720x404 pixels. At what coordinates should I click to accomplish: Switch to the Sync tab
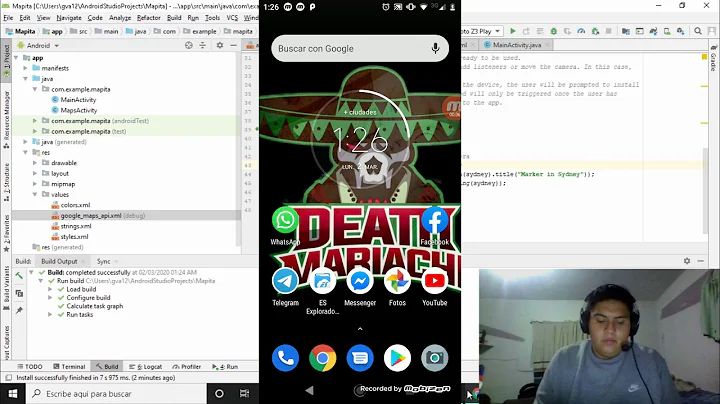click(103, 261)
